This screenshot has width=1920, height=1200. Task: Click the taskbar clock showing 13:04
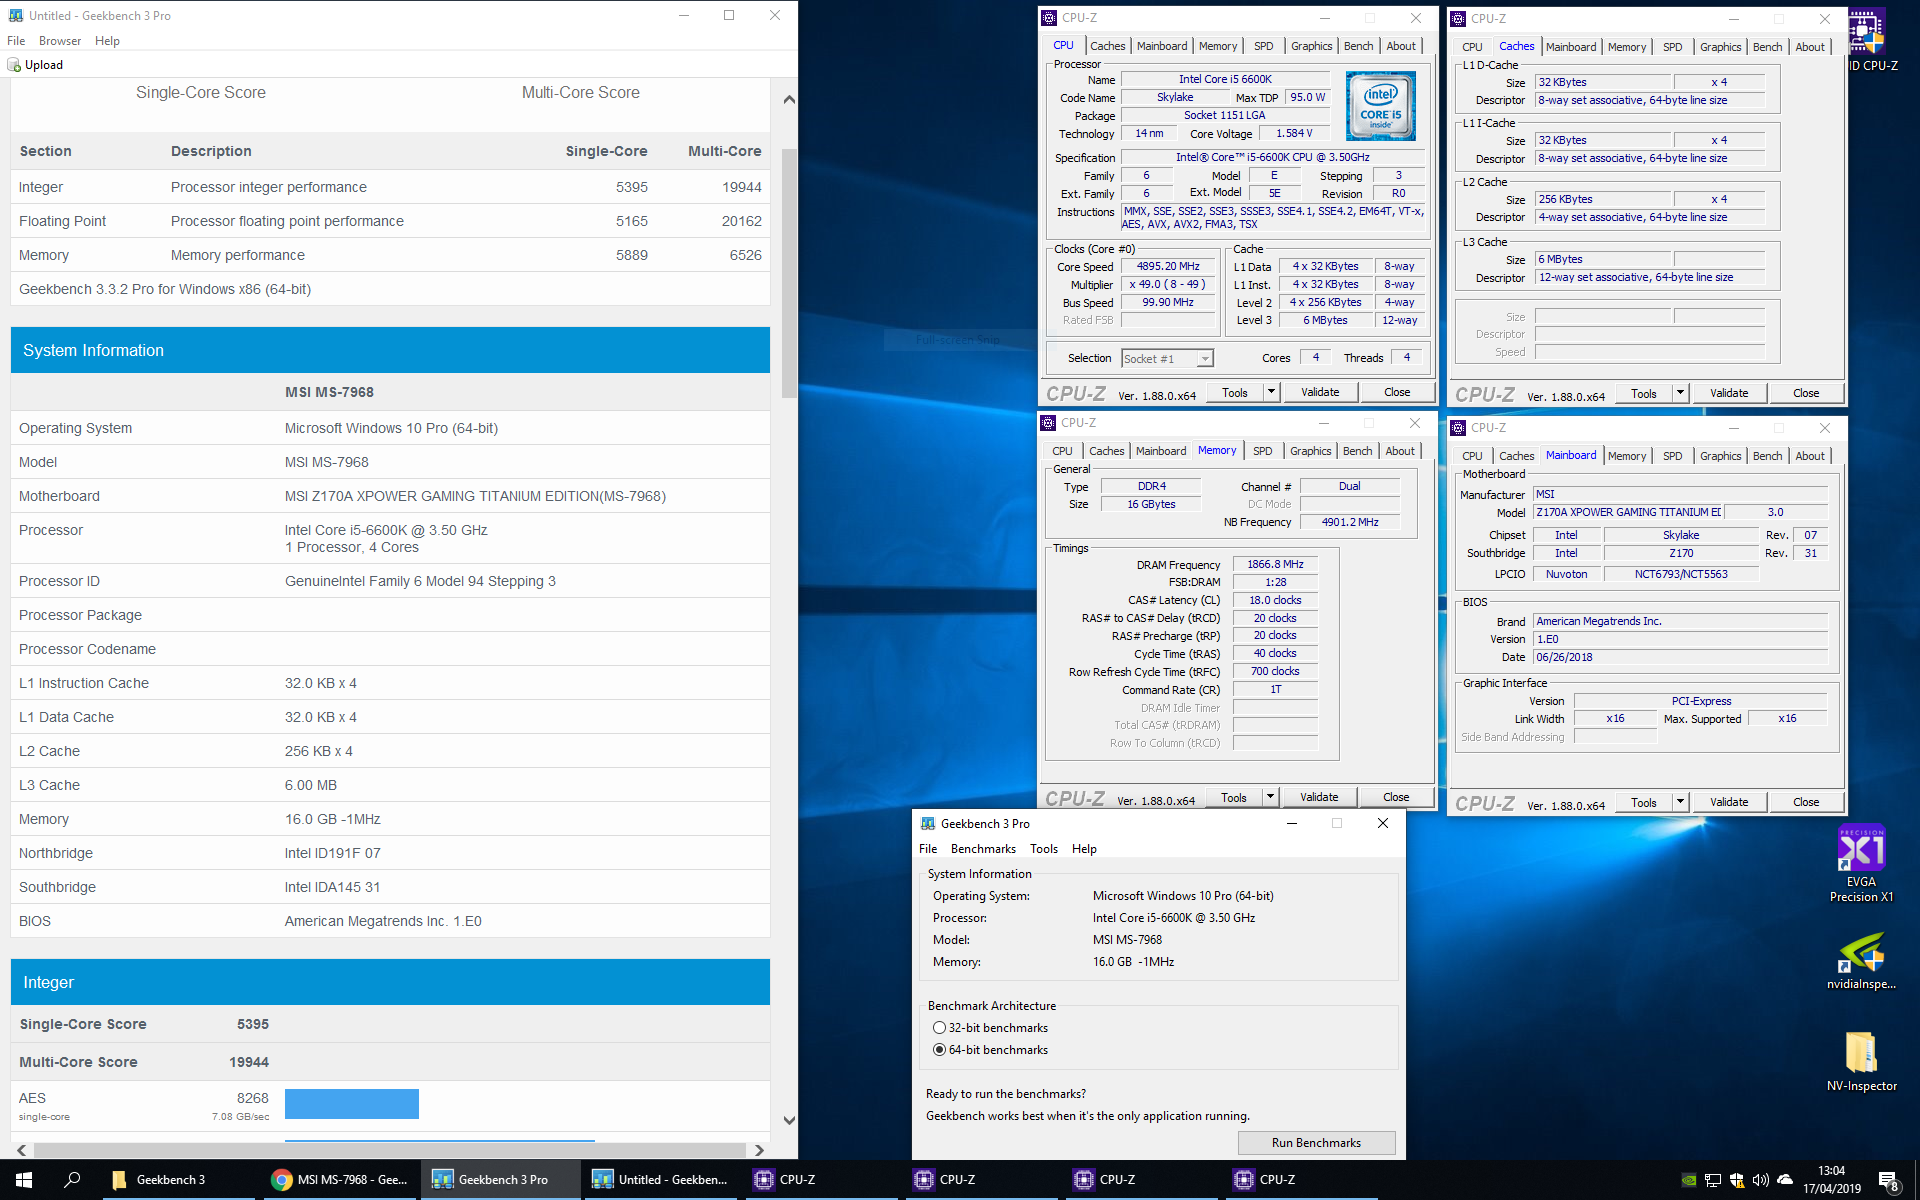pyautogui.click(x=1831, y=1180)
